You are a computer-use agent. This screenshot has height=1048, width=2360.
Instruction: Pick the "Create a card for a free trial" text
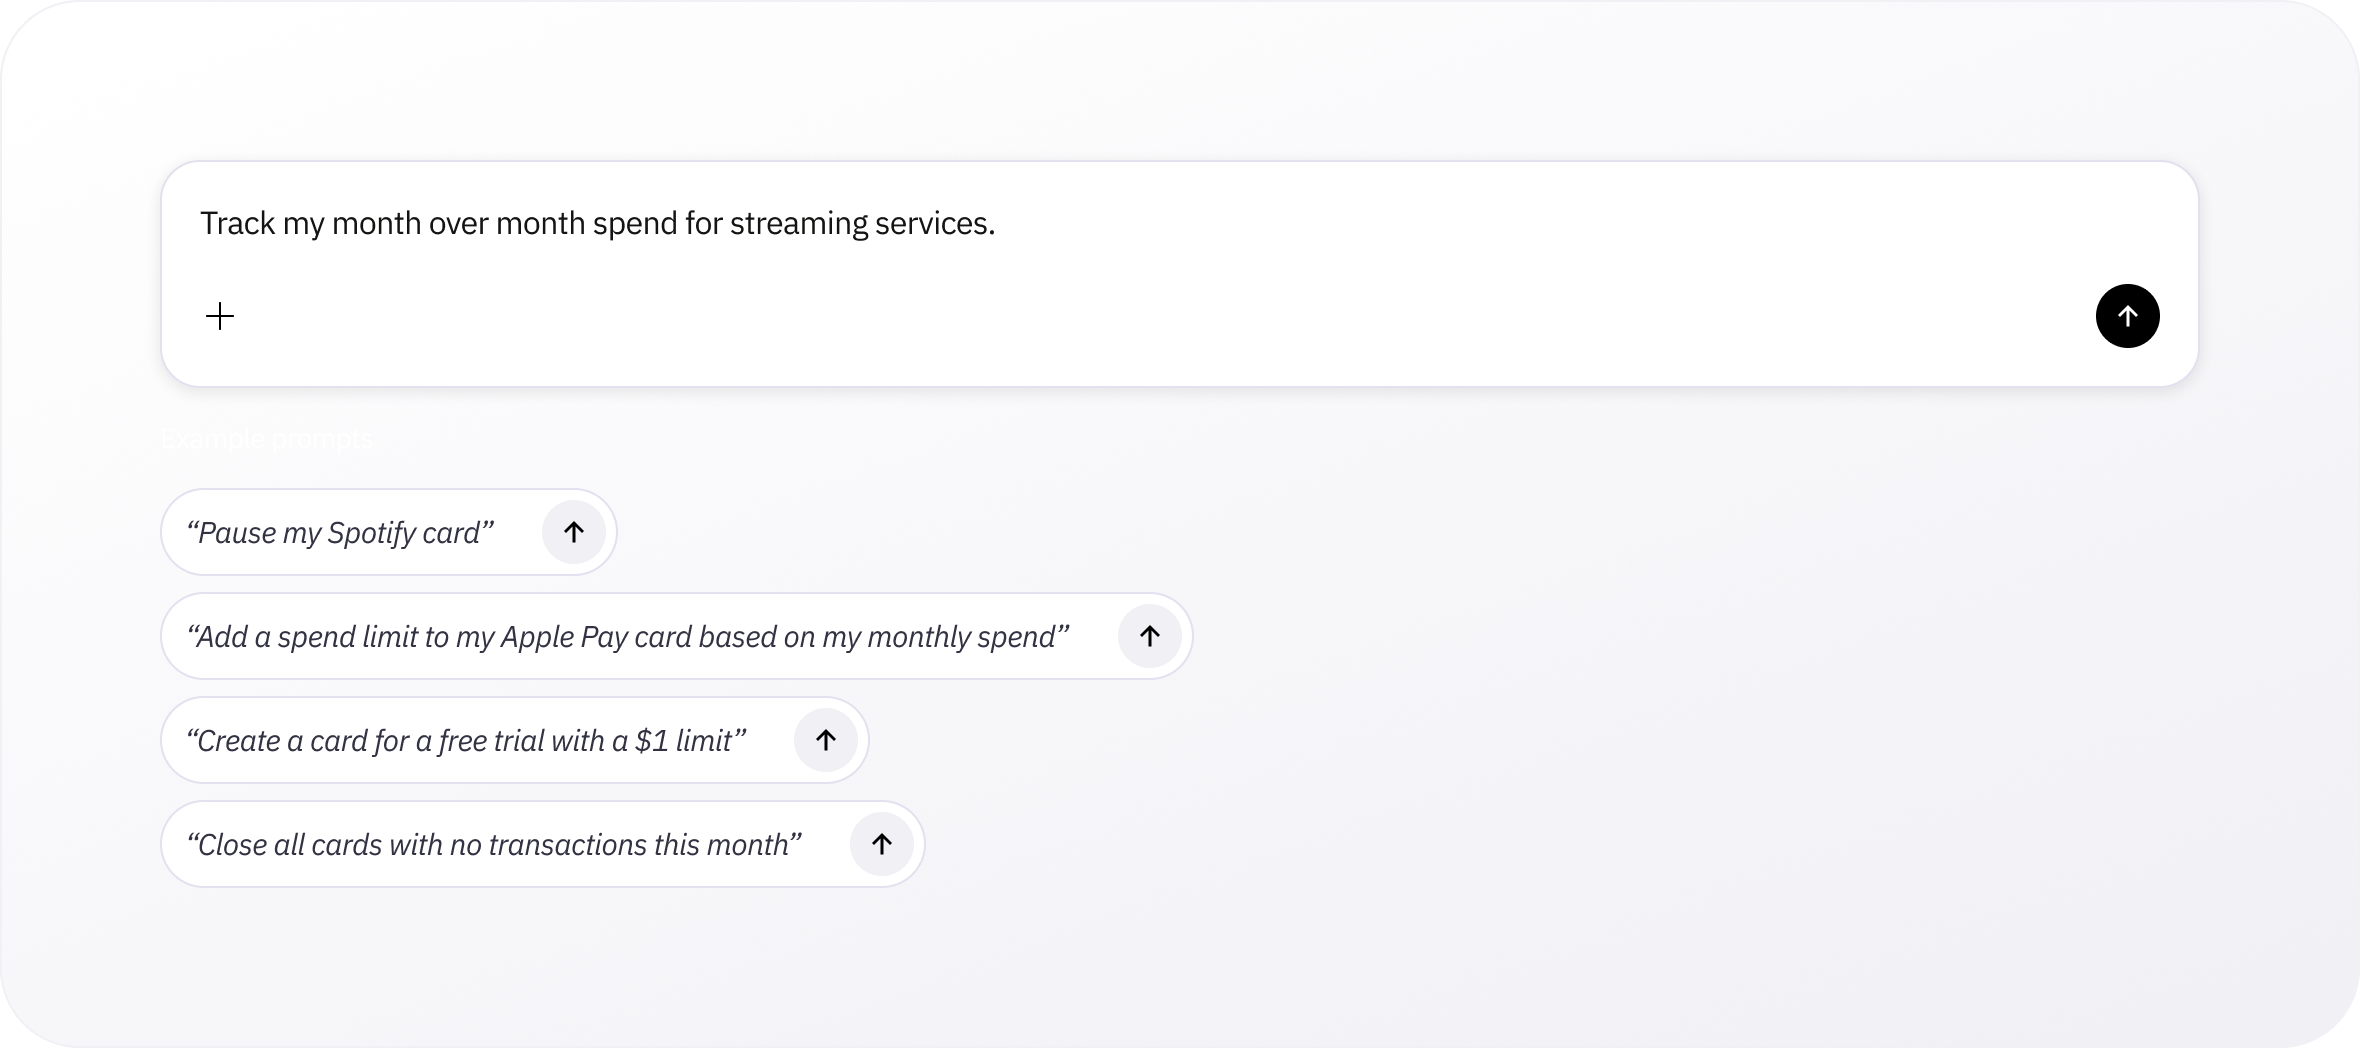point(466,741)
